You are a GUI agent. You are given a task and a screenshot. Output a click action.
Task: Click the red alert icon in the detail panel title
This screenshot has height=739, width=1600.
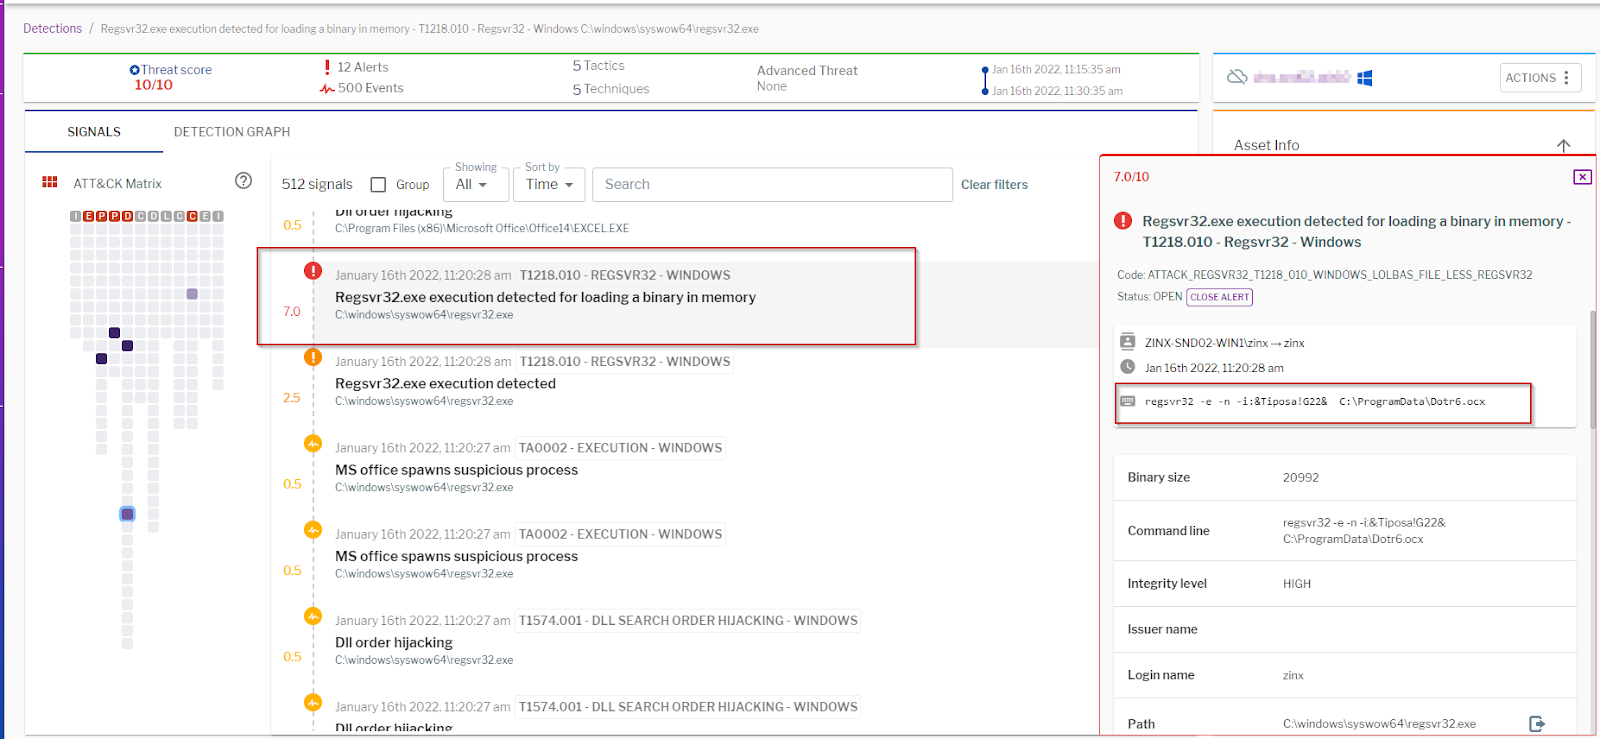[x=1123, y=221]
